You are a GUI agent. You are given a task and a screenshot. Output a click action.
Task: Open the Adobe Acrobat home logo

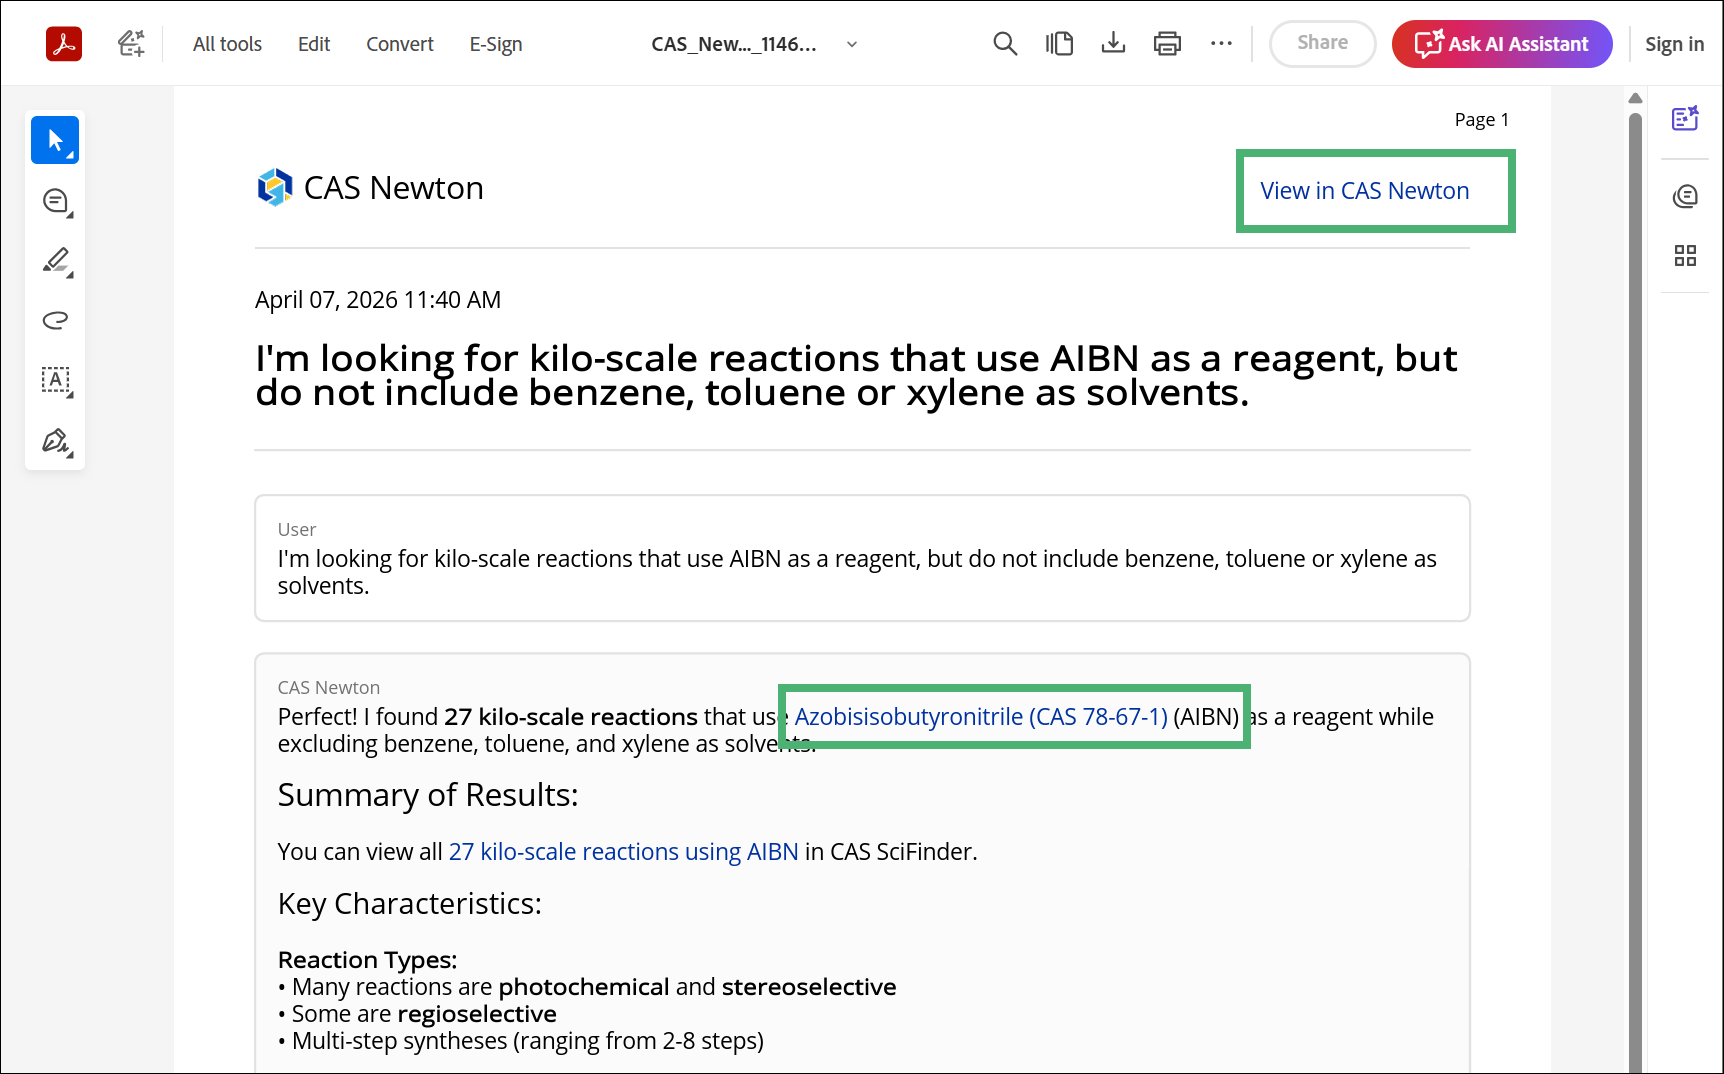[64, 44]
